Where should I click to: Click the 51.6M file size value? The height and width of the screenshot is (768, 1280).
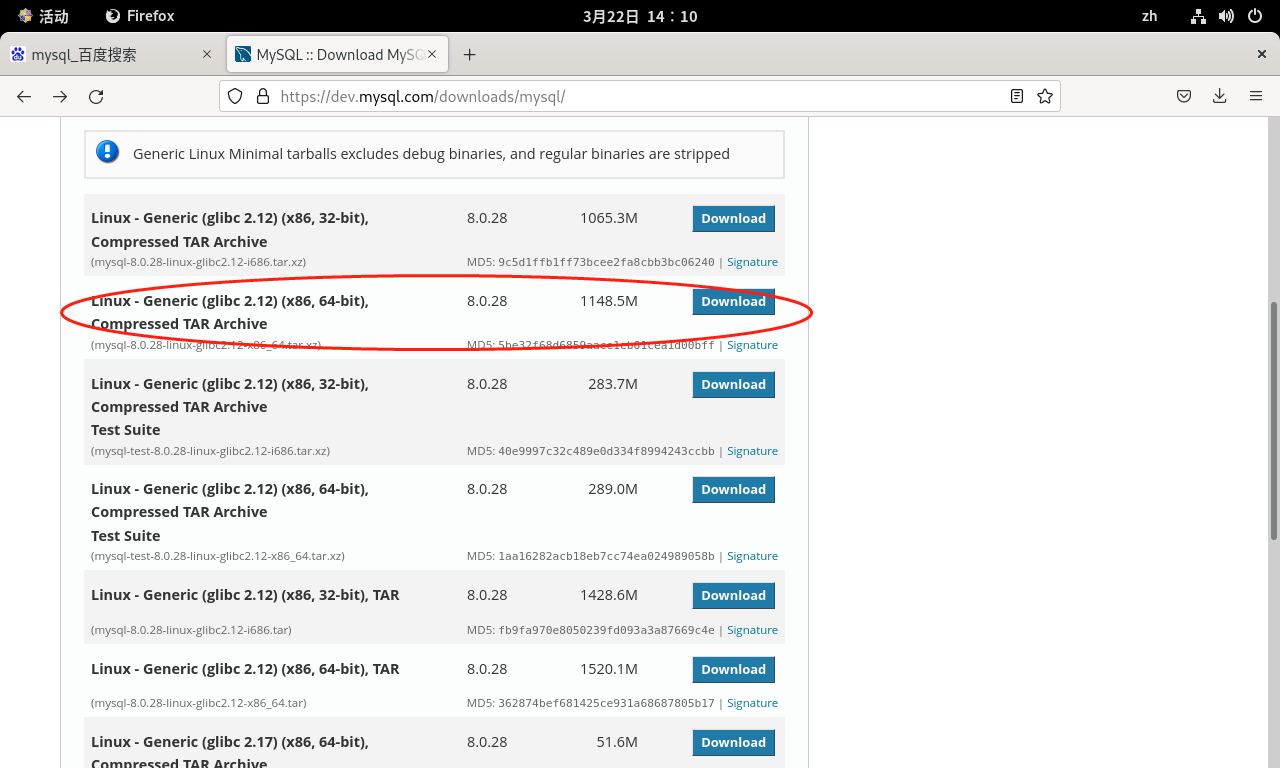617,742
